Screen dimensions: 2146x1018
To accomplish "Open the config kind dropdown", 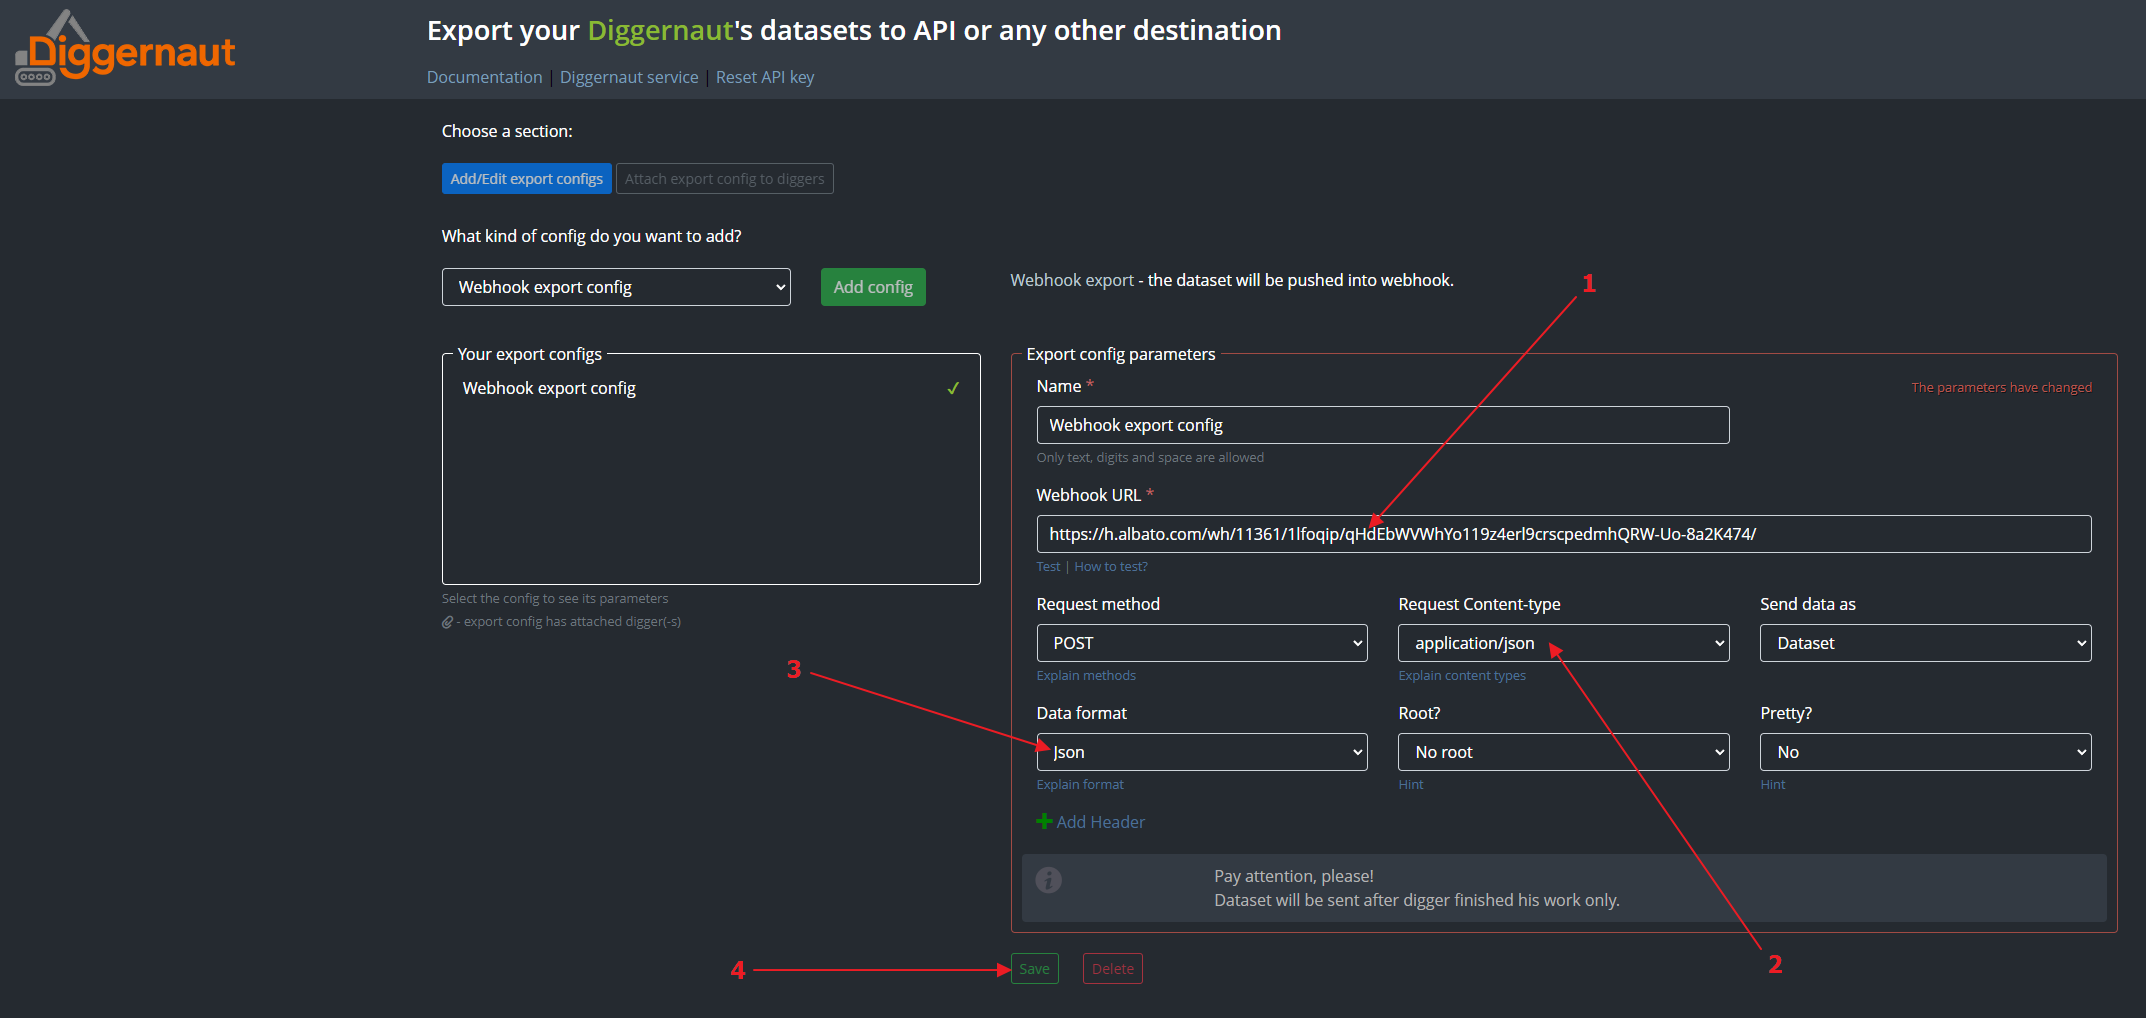I will point(616,287).
